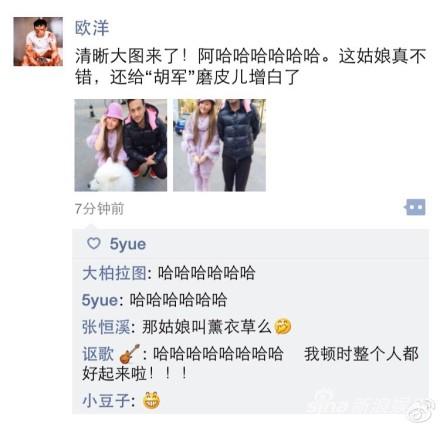
Task: Tap the grinning emoji in 小豆子's comment
Action: pos(151,401)
